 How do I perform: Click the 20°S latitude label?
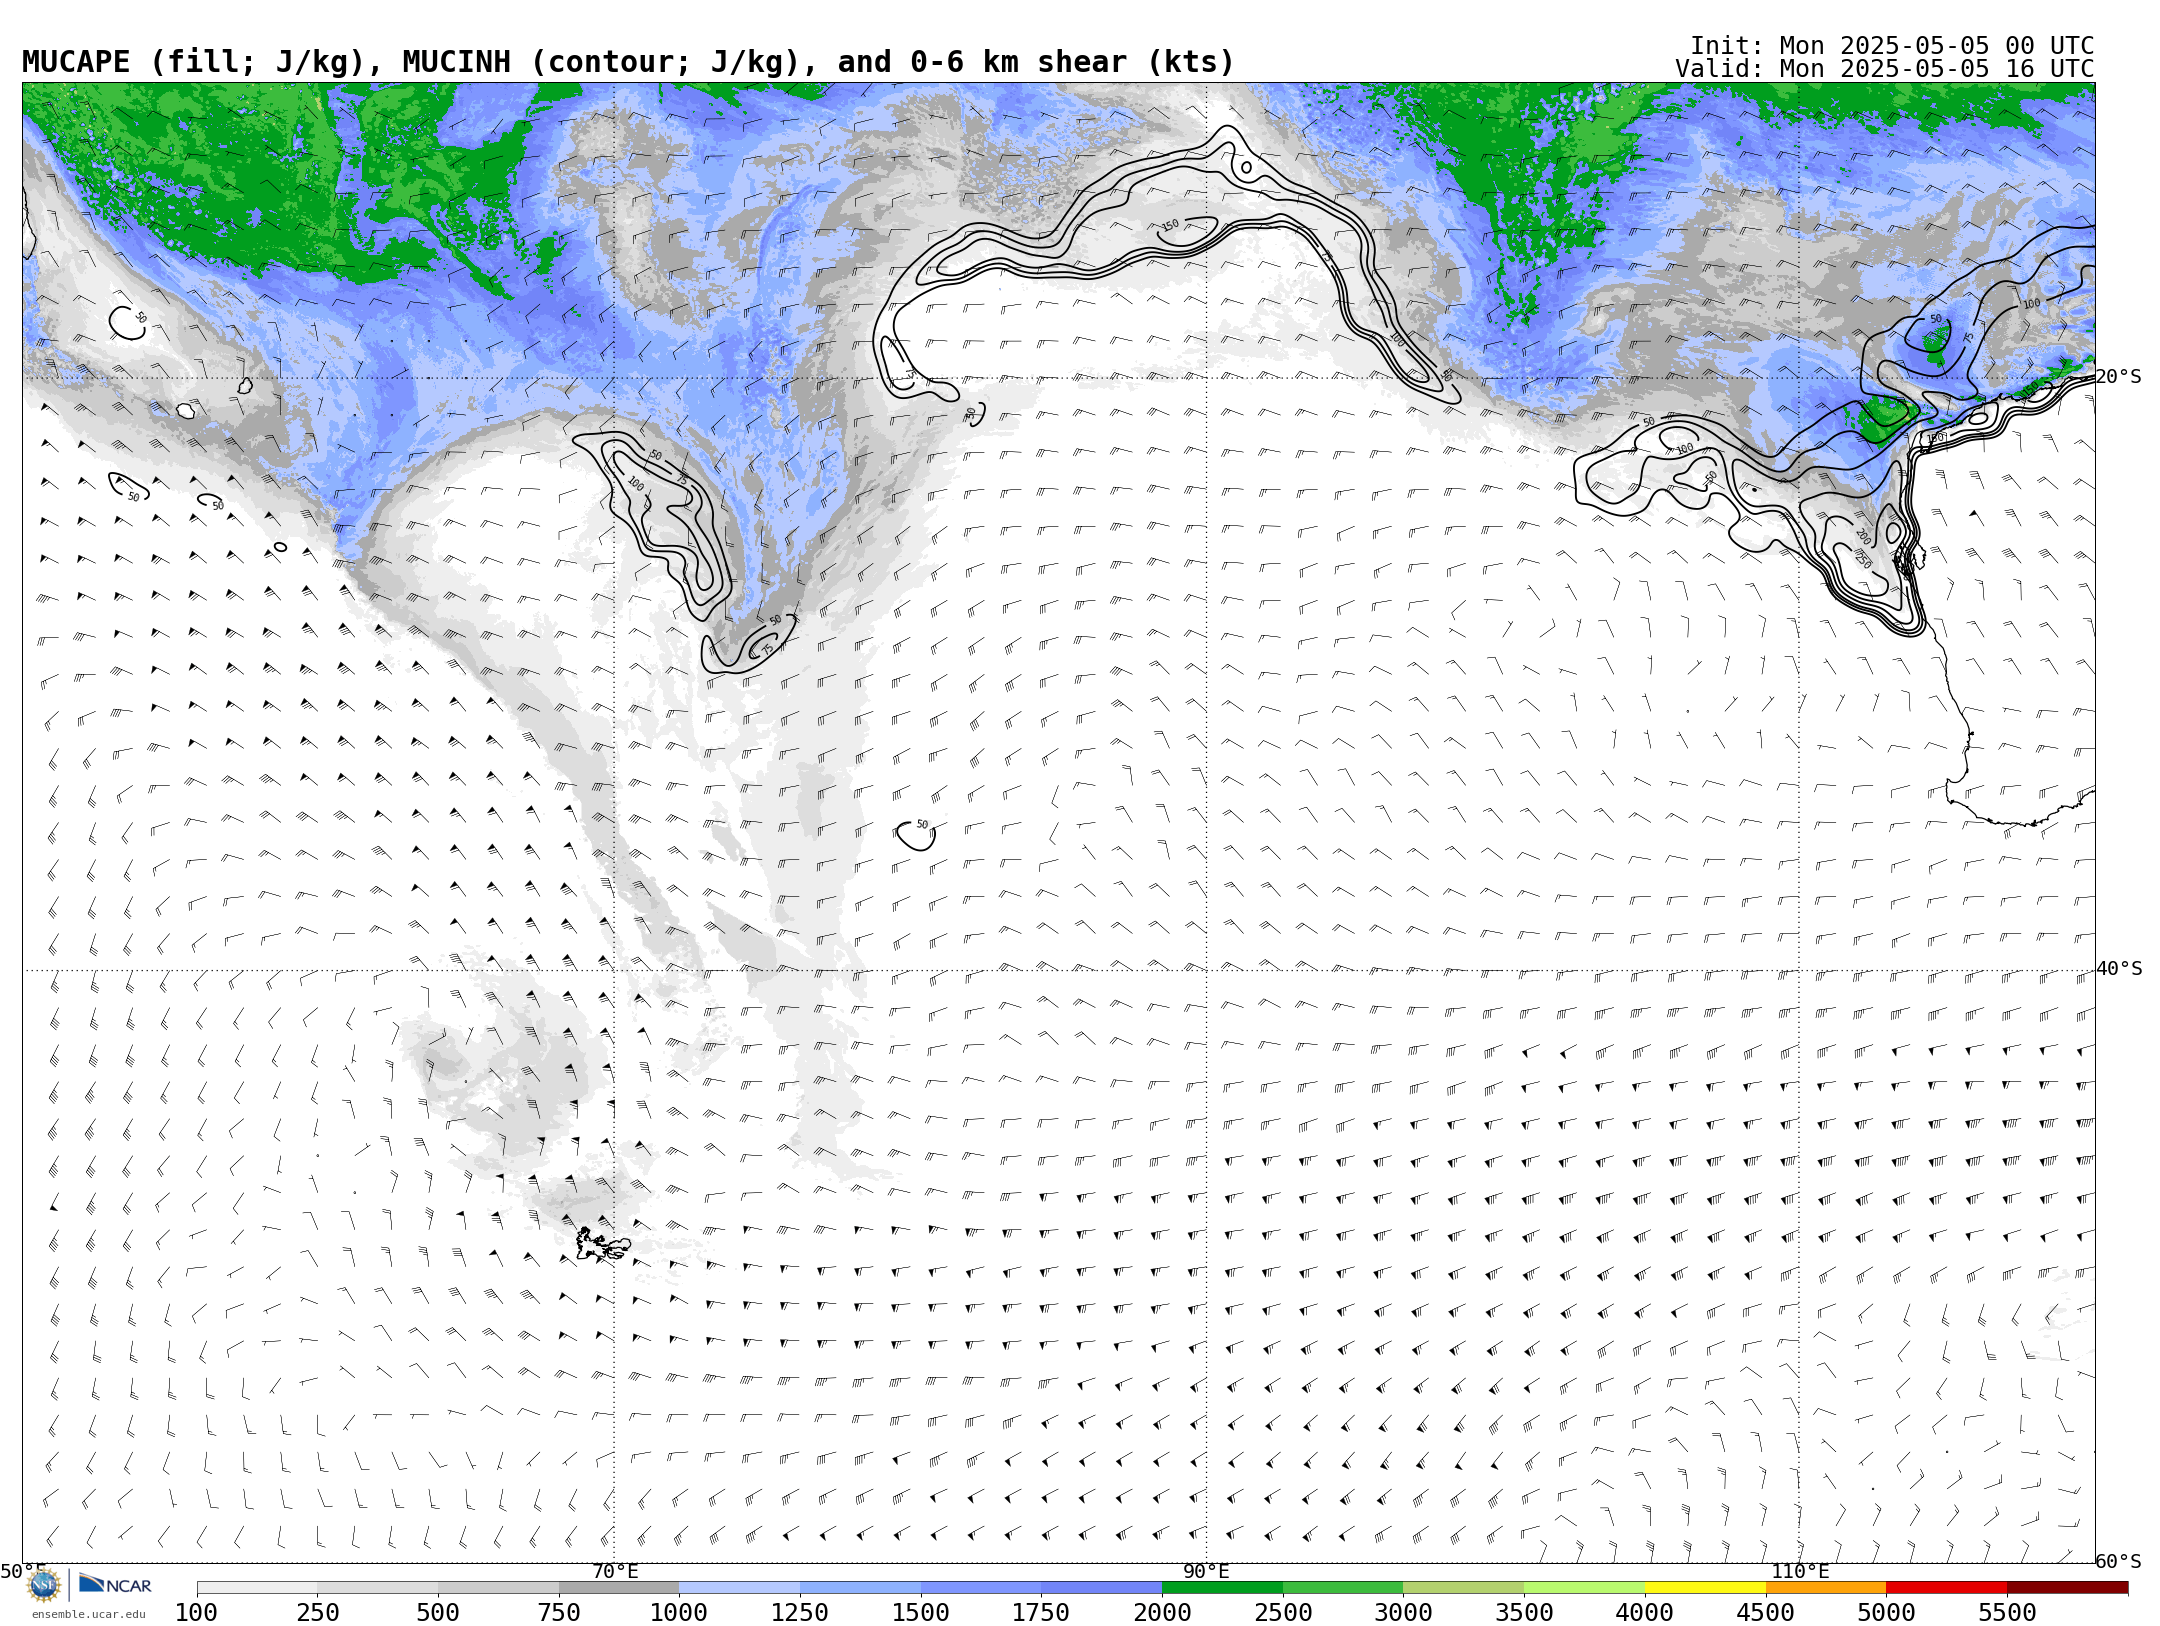click(x=2119, y=377)
